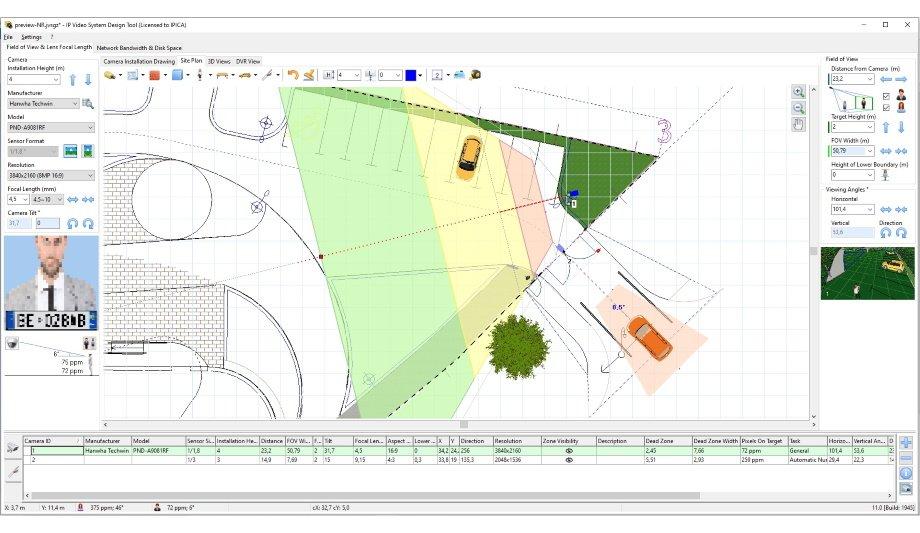920x533 pixels.
Task: Click the undo arrow in toolbar
Action: [x=293, y=75]
